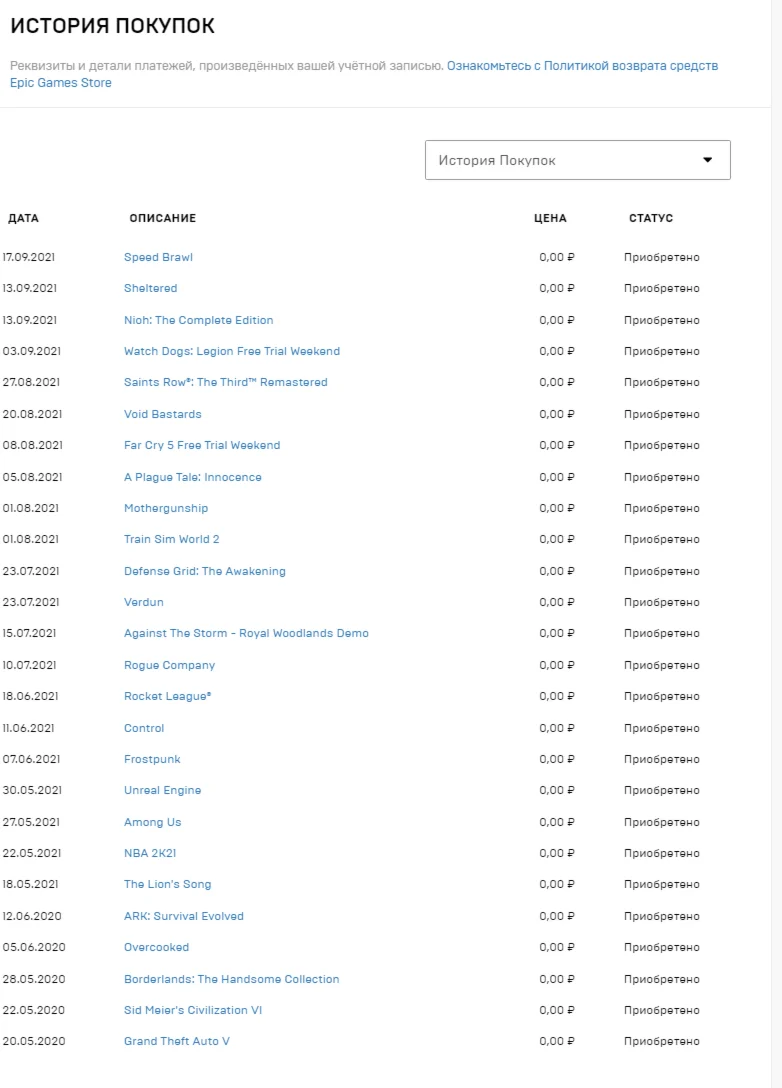Click the Train Sim World 2 link
The width and height of the screenshot is (782, 1088).
tap(171, 539)
